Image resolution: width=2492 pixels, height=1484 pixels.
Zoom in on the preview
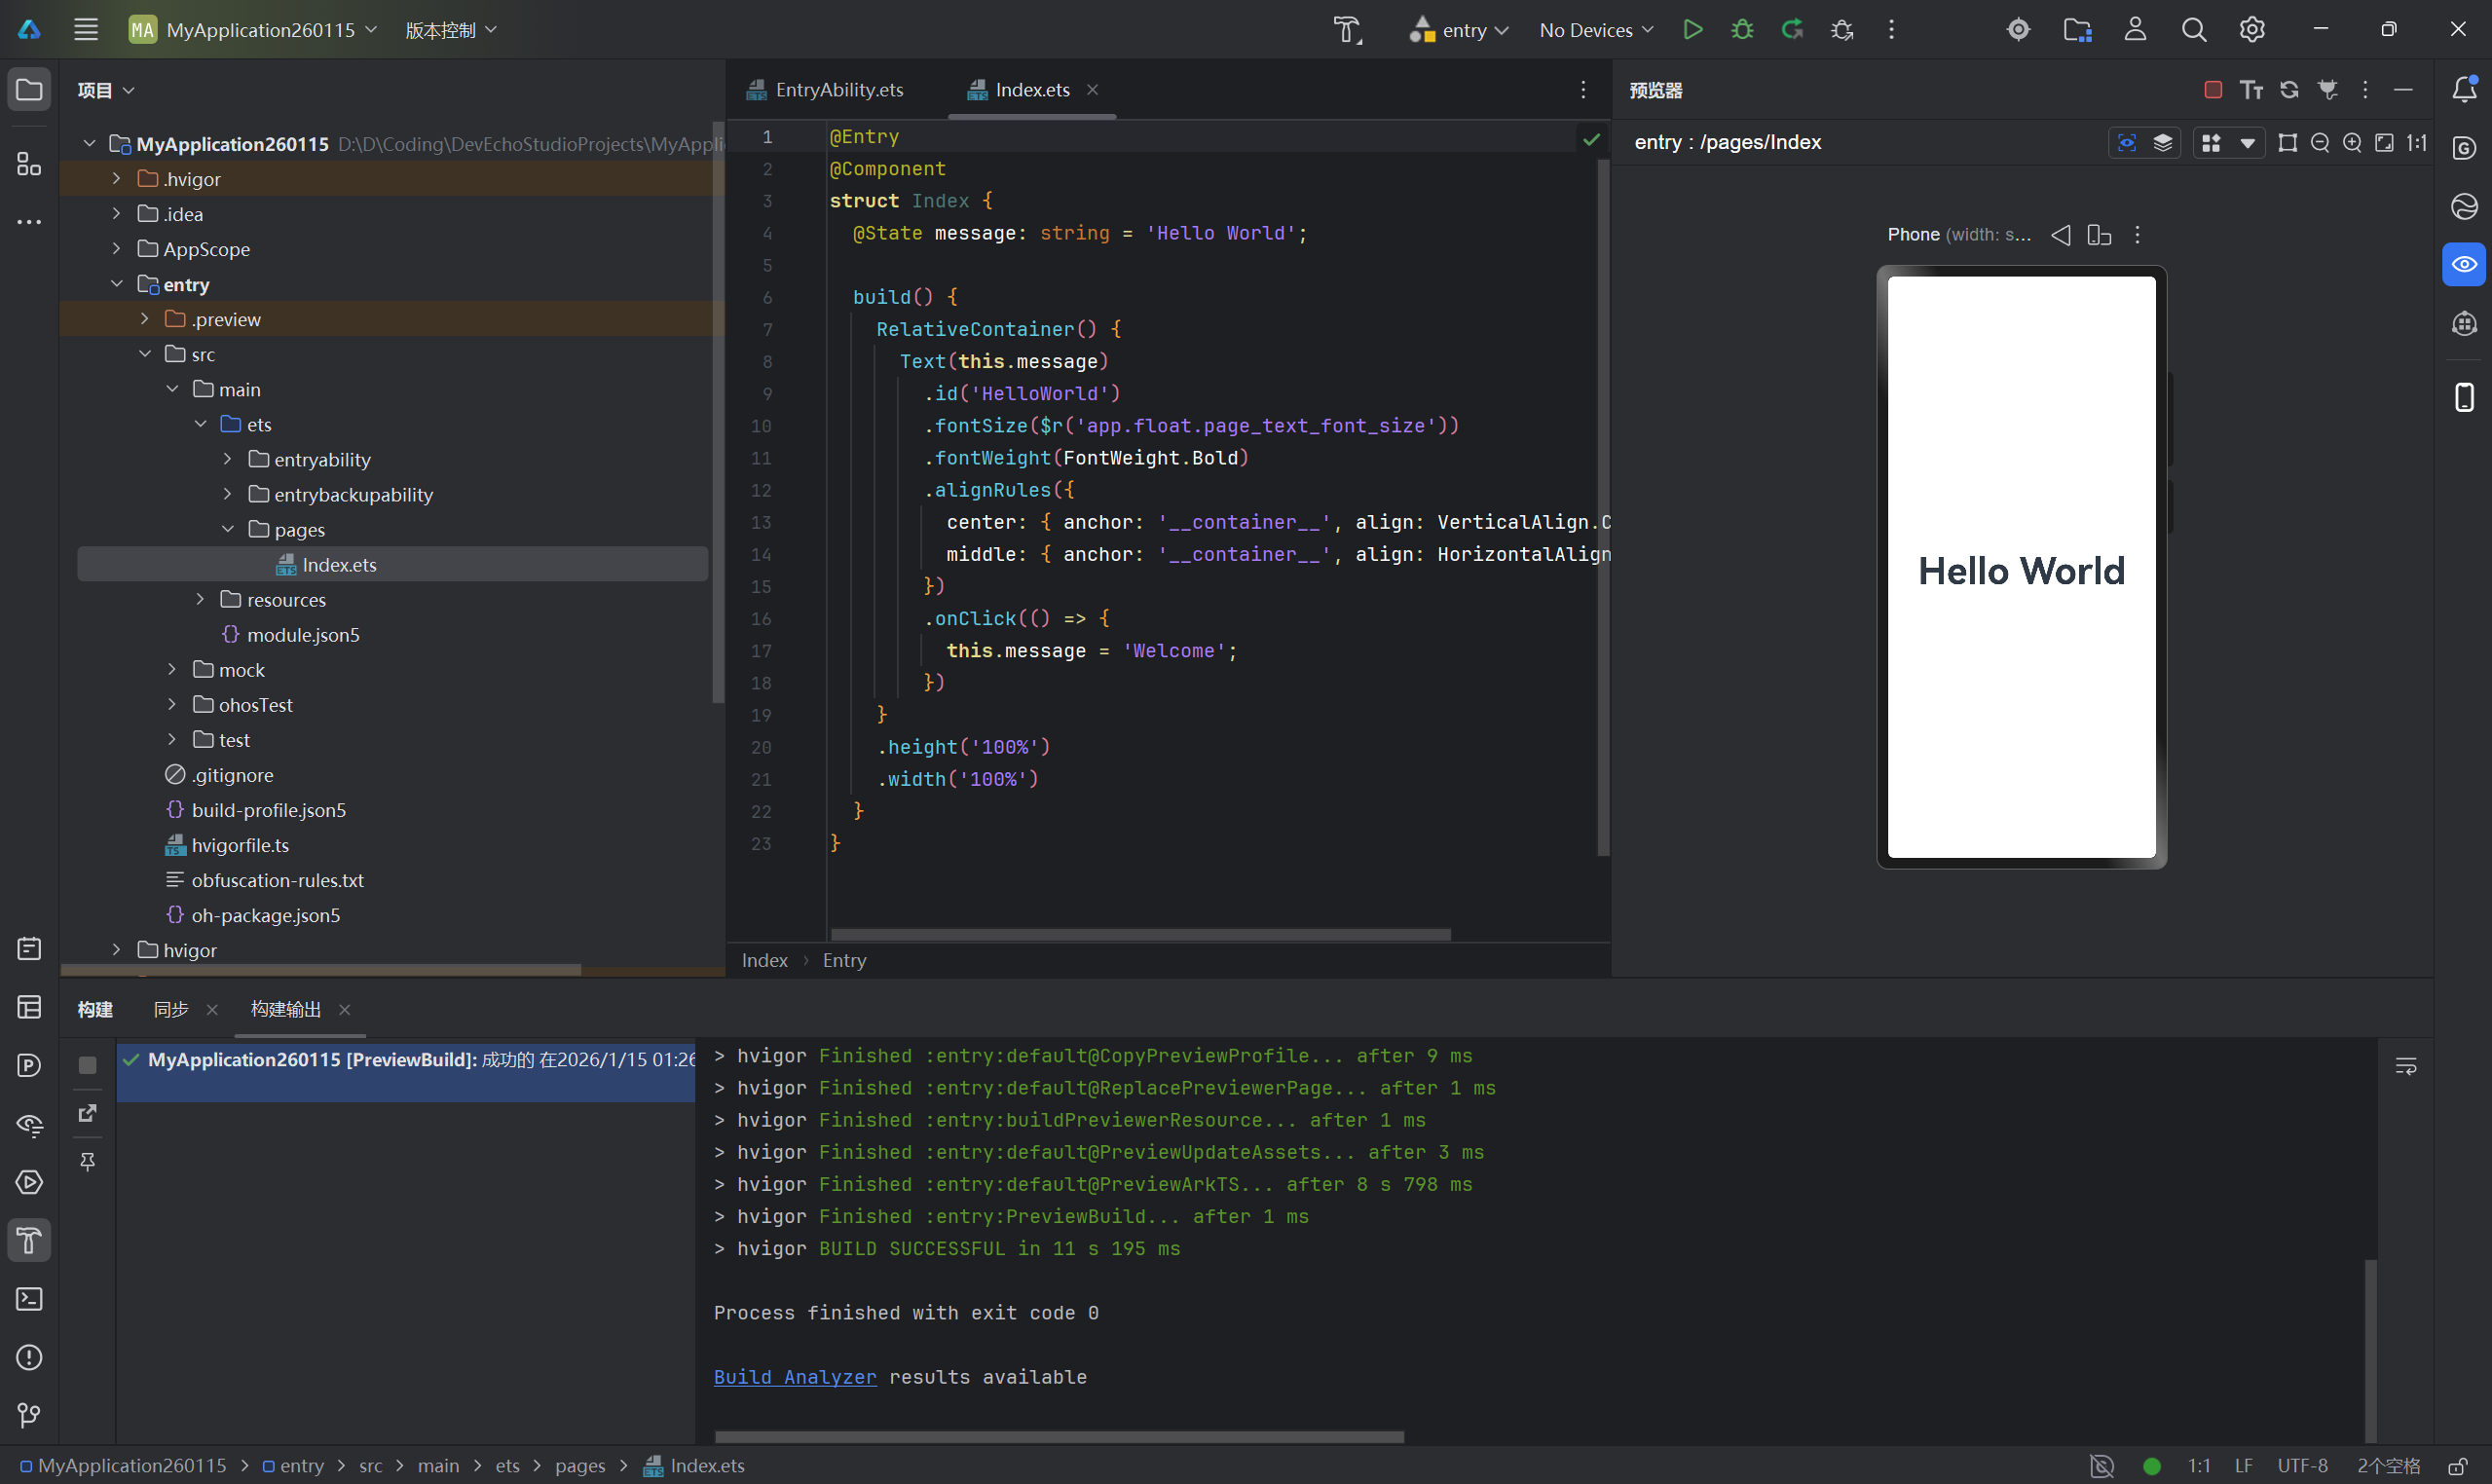pyautogui.click(x=2352, y=143)
